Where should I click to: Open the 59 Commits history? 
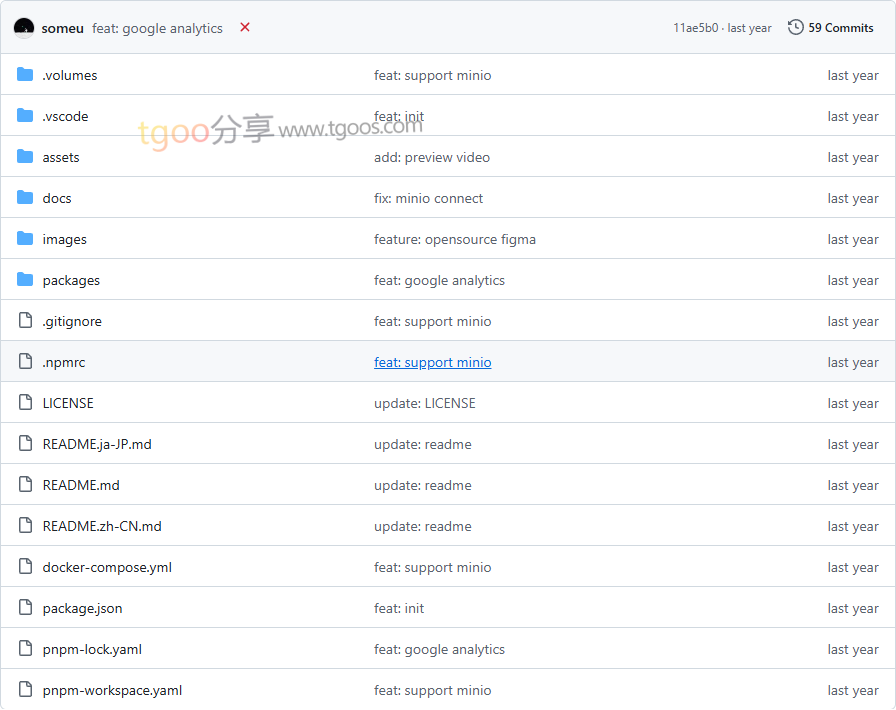tap(840, 28)
